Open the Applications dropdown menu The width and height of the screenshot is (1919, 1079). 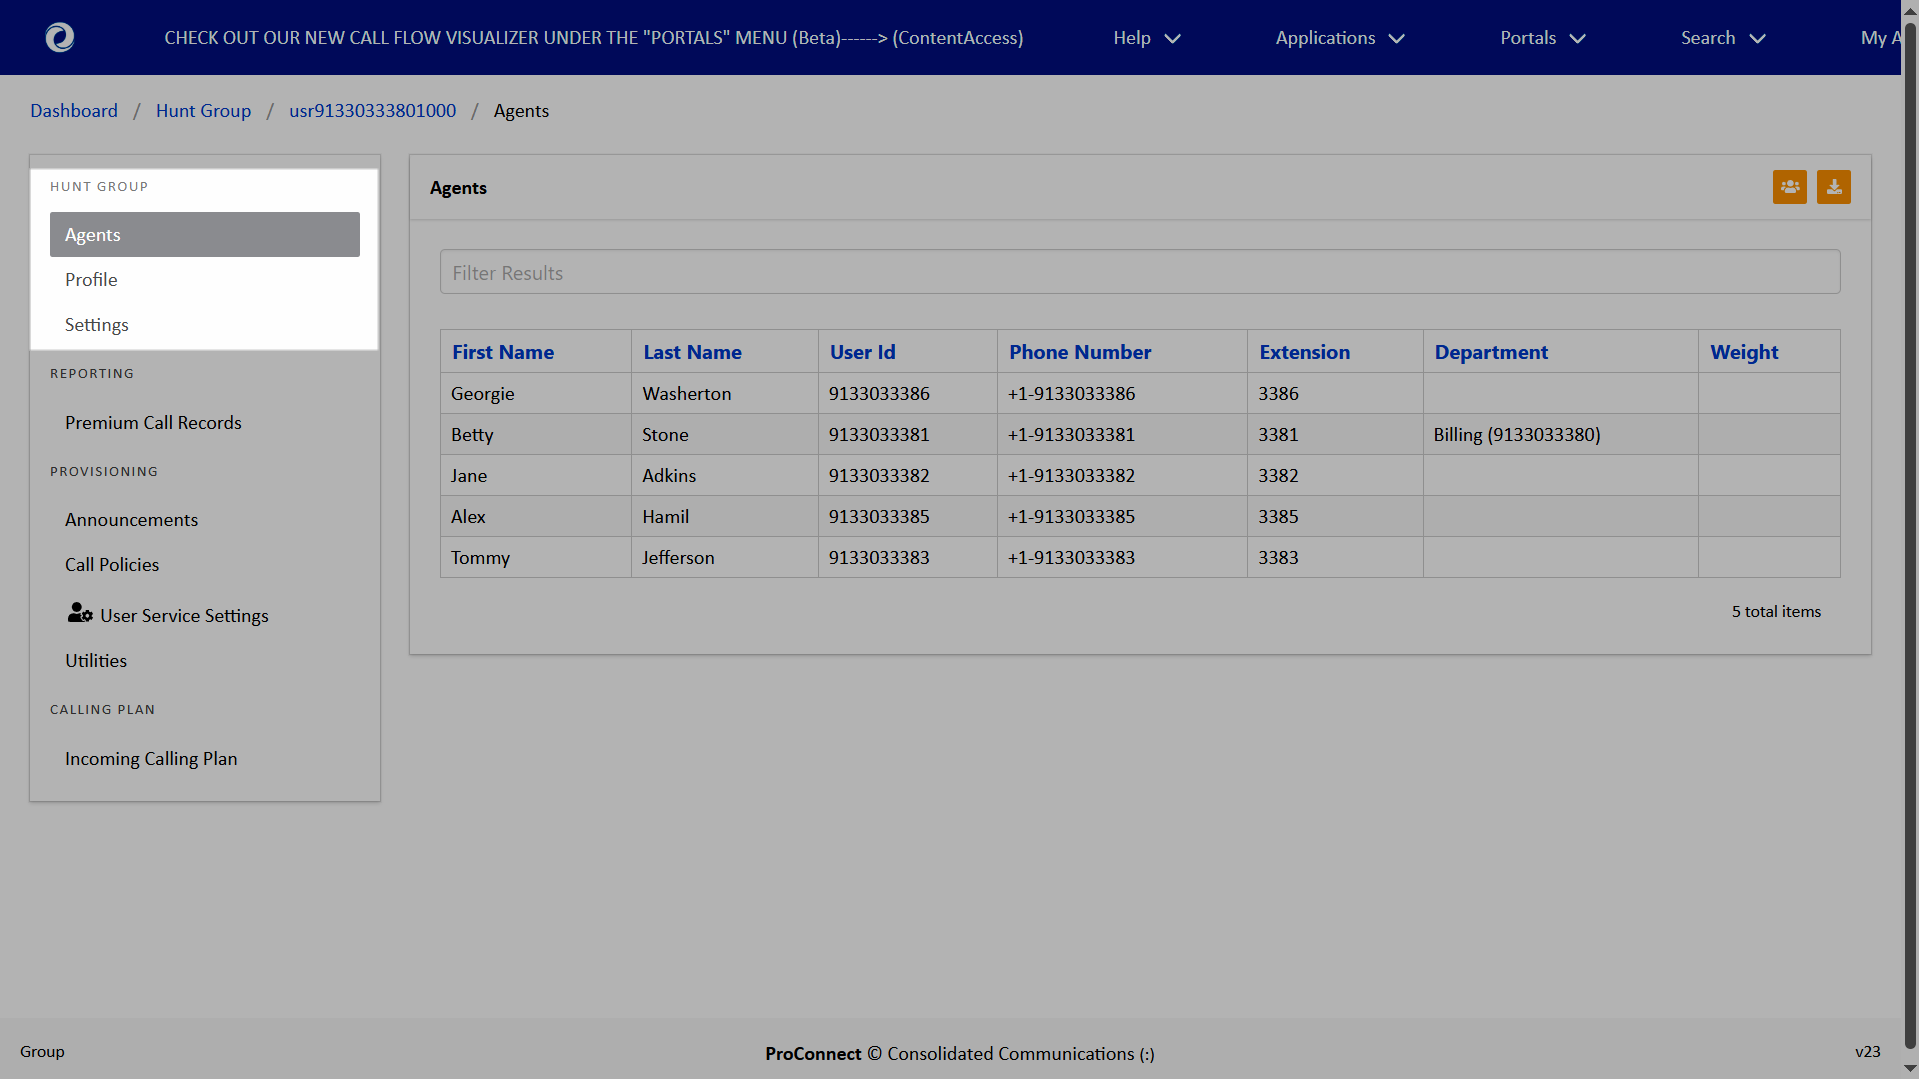tap(1339, 38)
